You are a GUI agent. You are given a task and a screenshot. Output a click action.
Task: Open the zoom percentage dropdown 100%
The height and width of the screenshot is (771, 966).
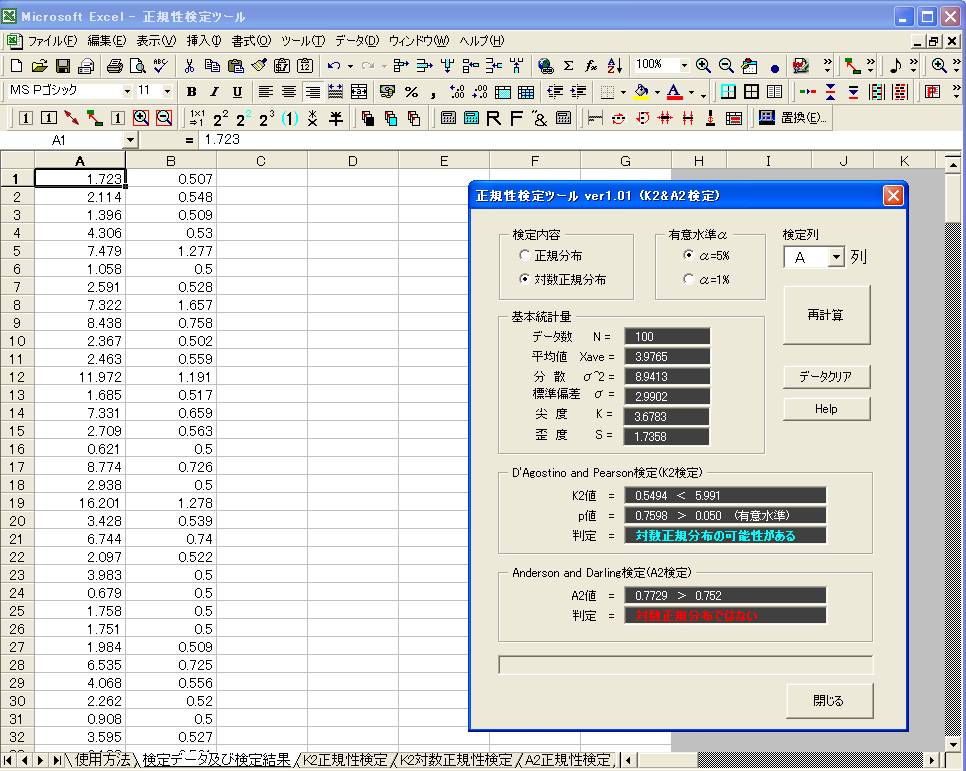(684, 65)
